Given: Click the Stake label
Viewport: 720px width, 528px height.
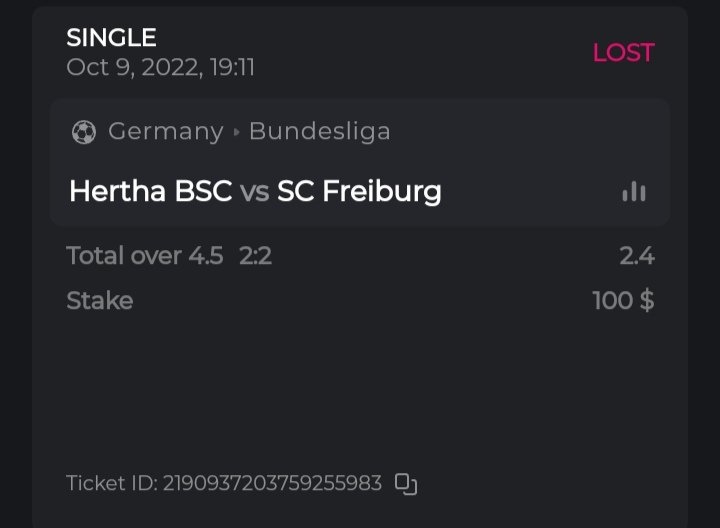Looking at the screenshot, I should point(99,300).
